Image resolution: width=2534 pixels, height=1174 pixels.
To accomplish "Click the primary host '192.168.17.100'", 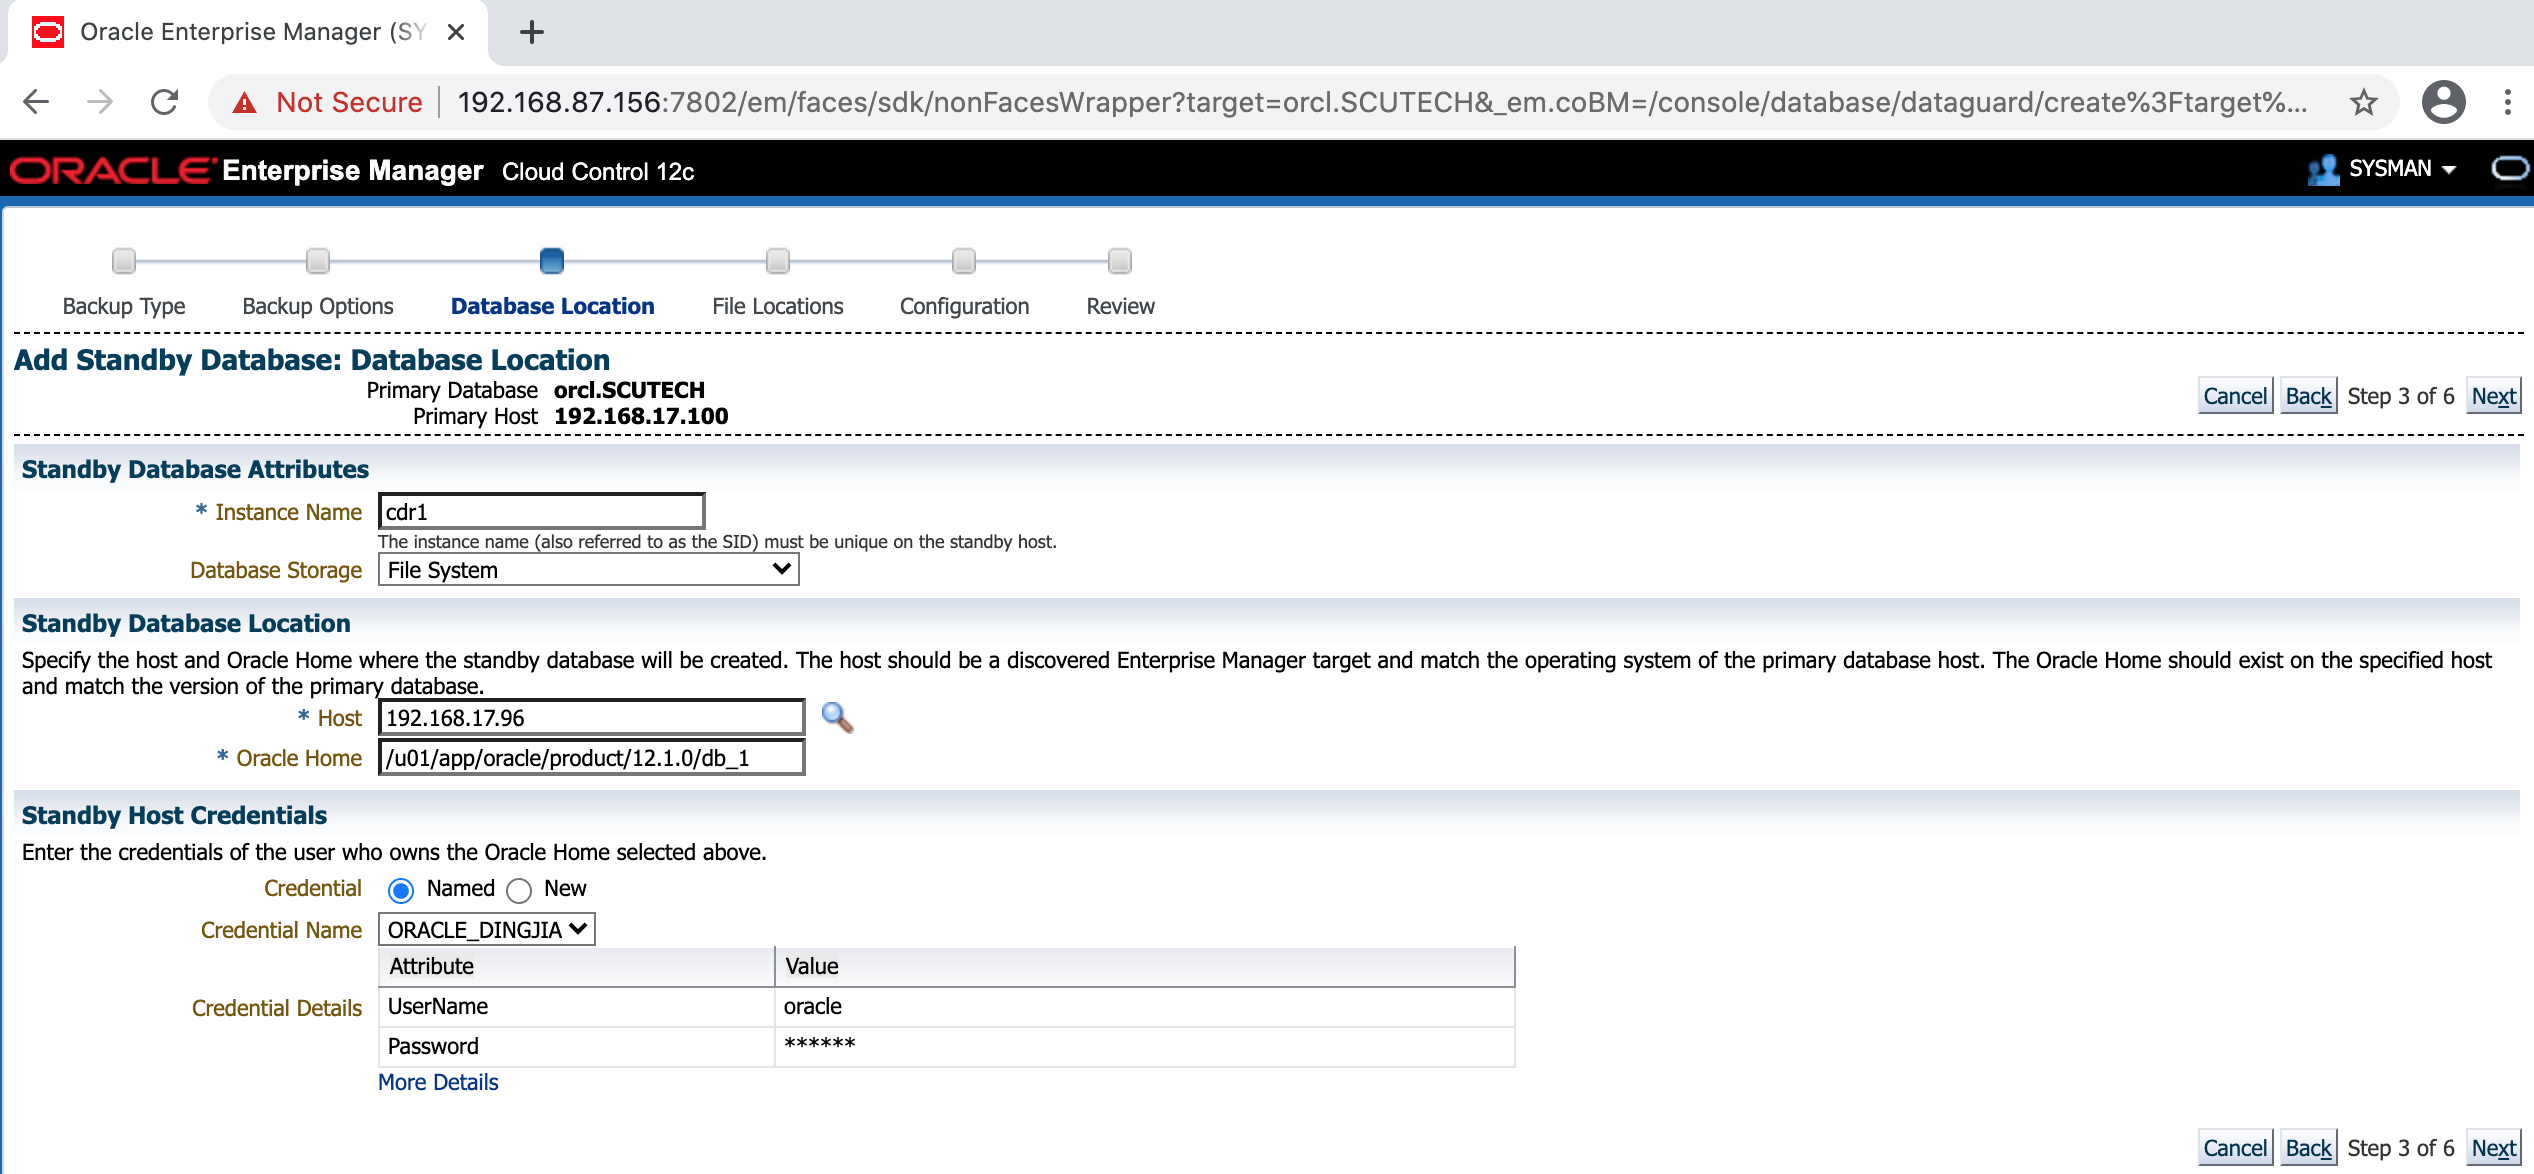I will click(641, 416).
